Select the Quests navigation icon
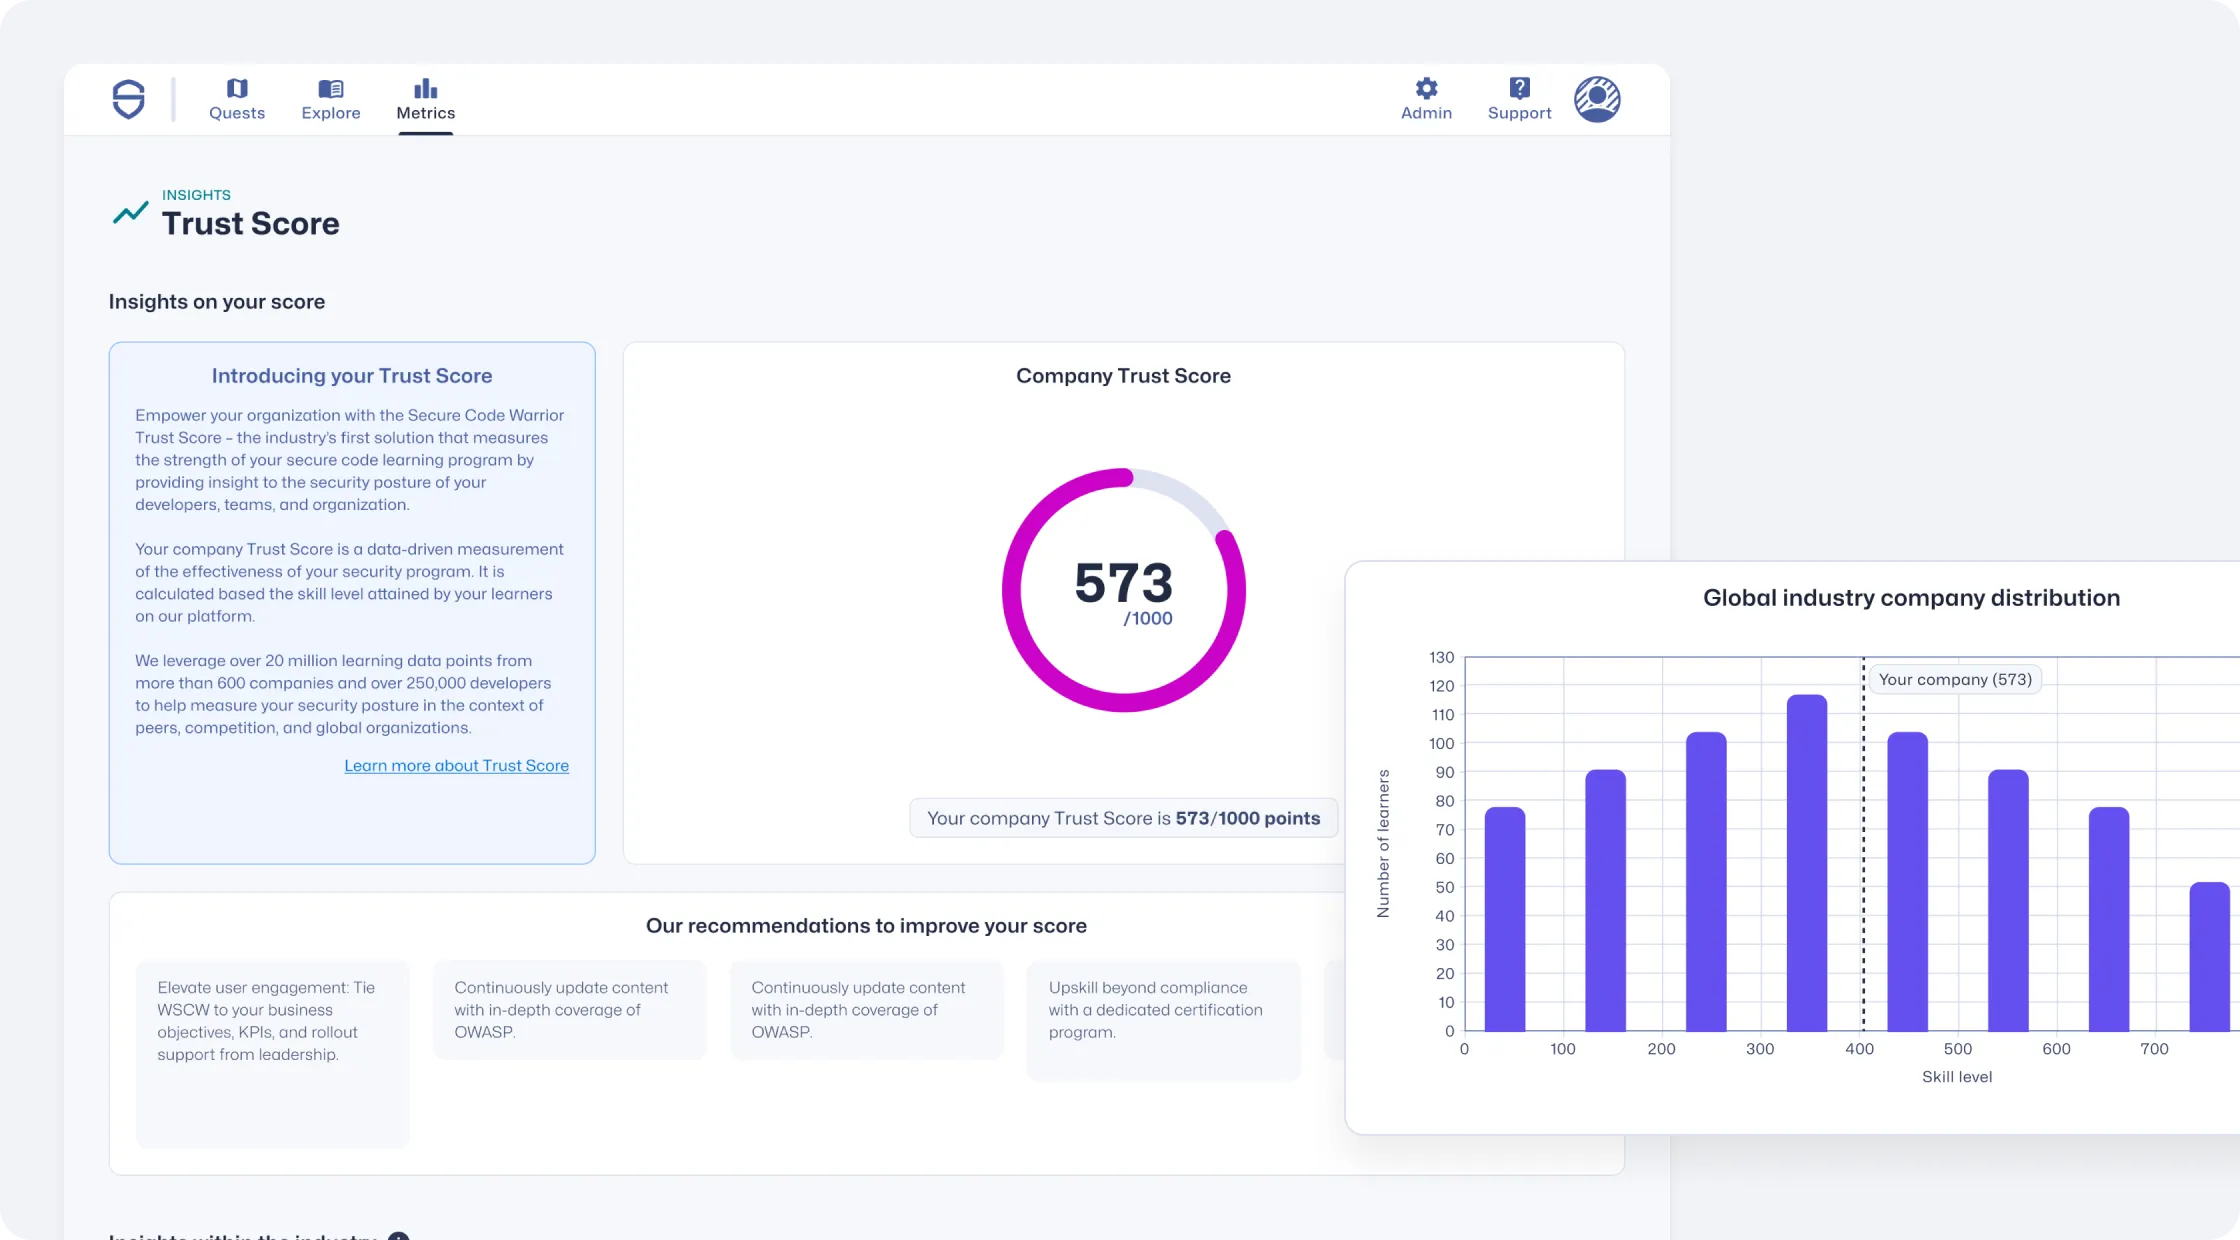The height and width of the screenshot is (1240, 2240). click(x=236, y=86)
